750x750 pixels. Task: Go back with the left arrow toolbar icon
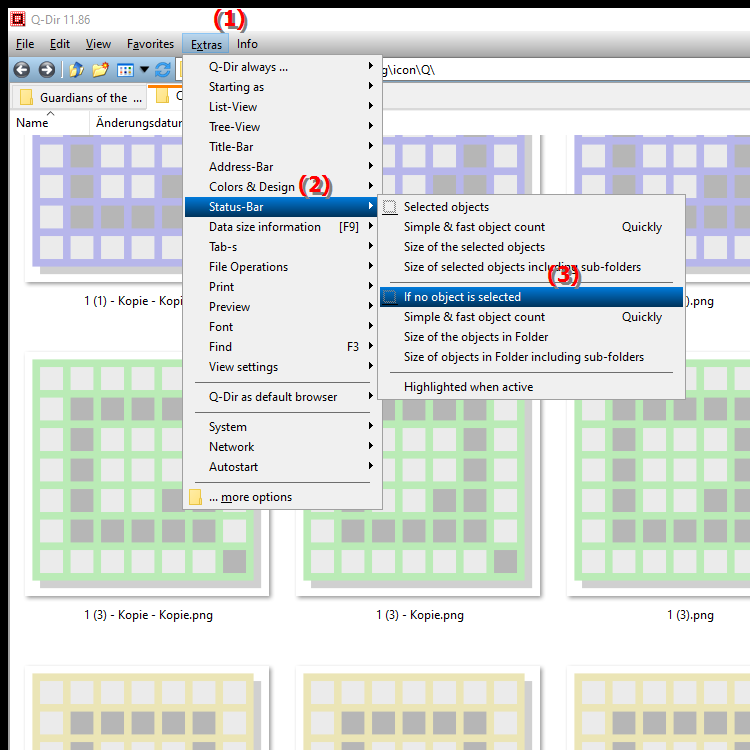[x=22, y=70]
